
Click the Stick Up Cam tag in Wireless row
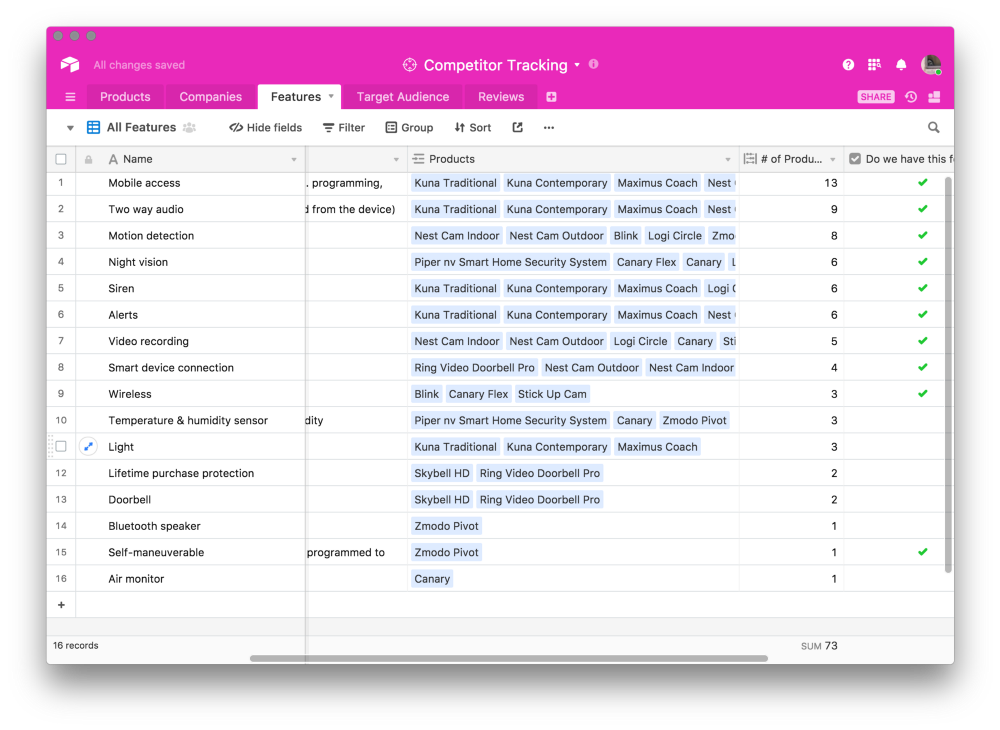552,394
